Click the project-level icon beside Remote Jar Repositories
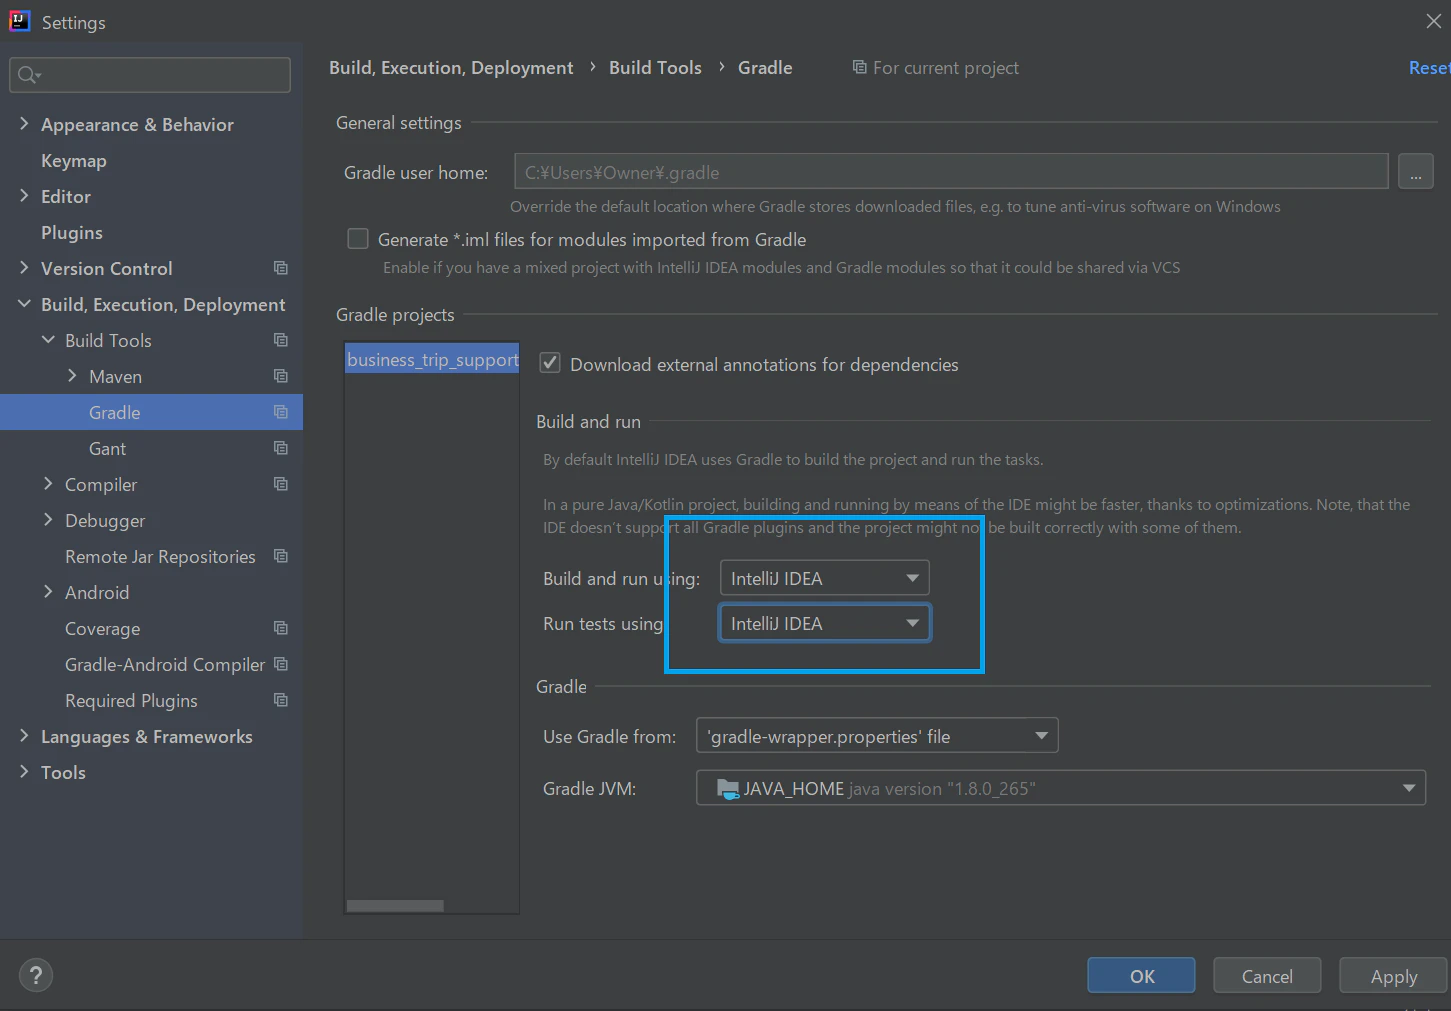This screenshot has height=1011, width=1451. pos(281,556)
